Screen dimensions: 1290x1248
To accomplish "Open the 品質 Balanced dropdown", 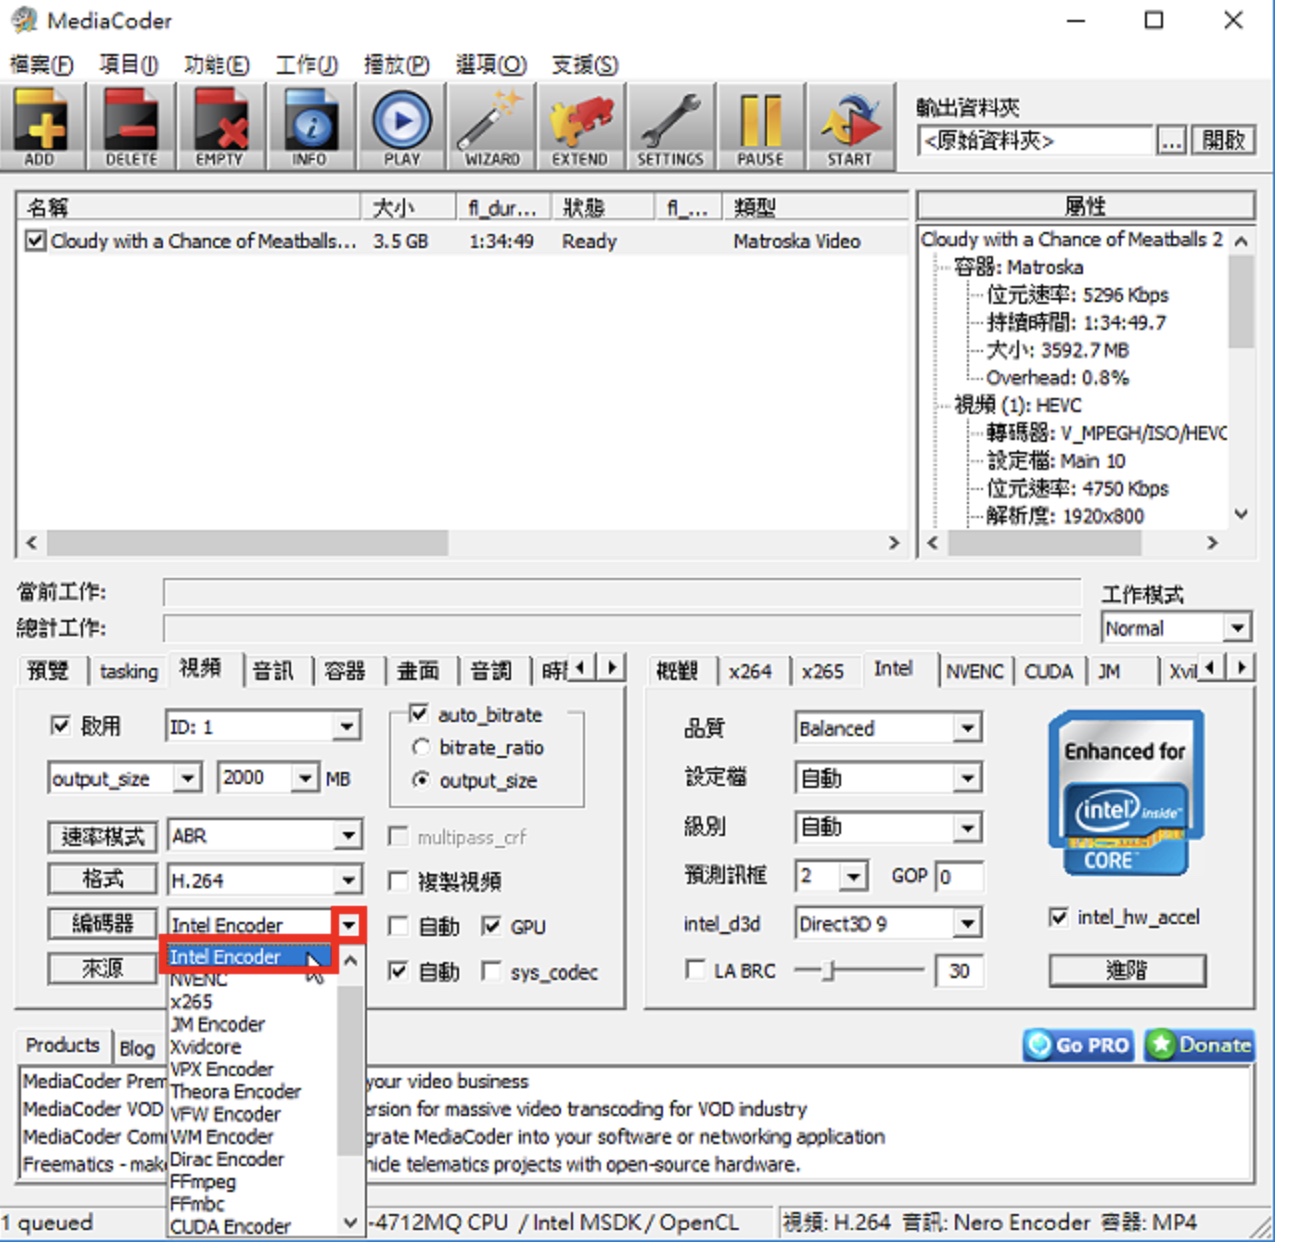I will pos(966,728).
